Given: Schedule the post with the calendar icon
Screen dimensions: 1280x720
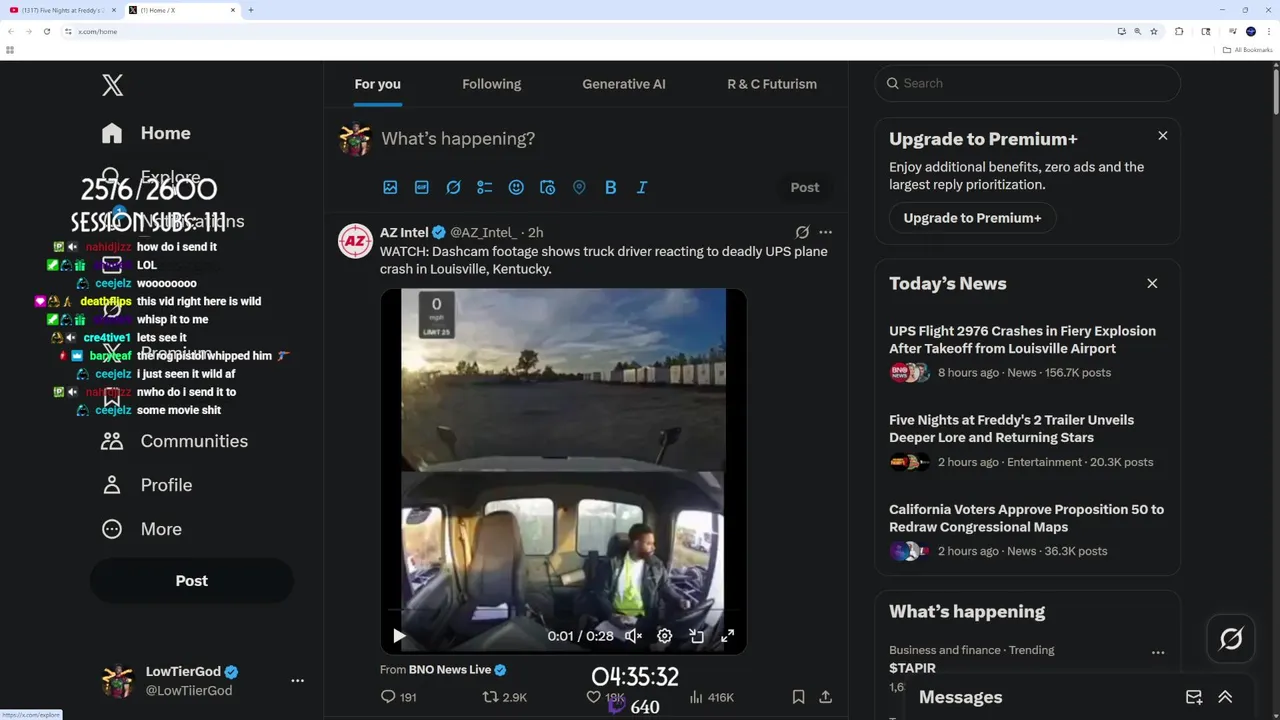Looking at the screenshot, I should [x=547, y=187].
